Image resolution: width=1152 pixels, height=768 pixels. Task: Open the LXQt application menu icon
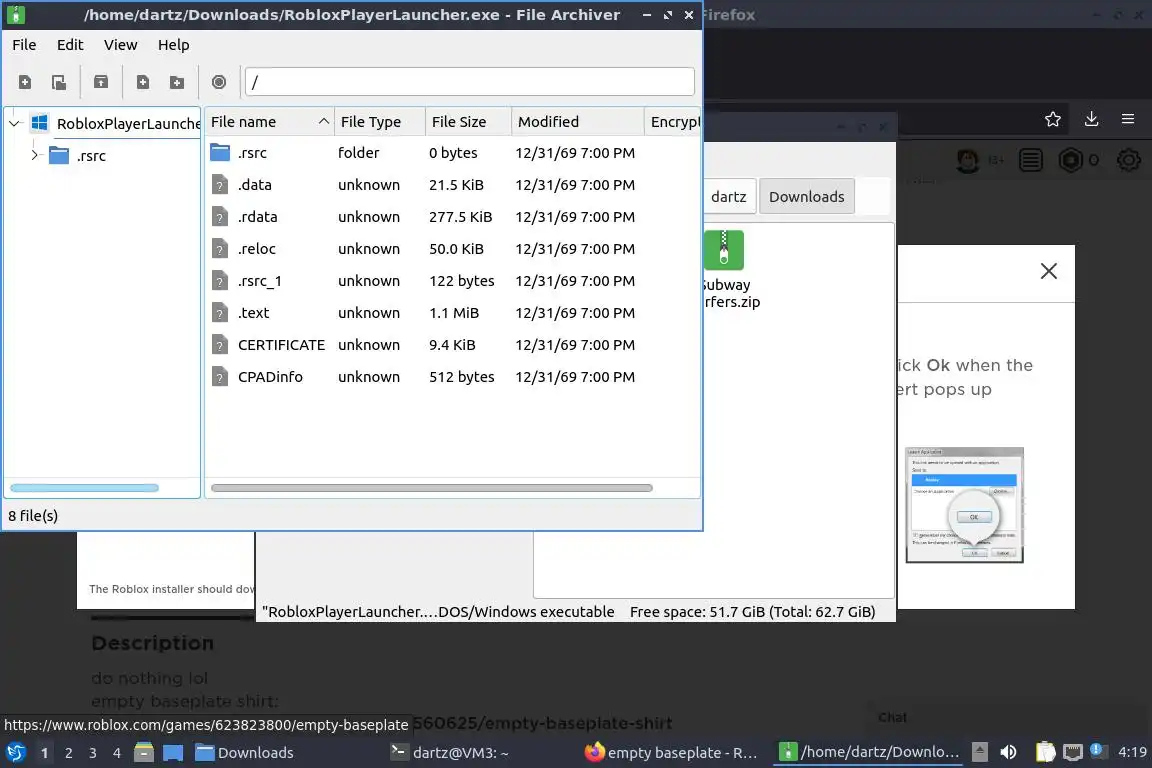[15, 753]
